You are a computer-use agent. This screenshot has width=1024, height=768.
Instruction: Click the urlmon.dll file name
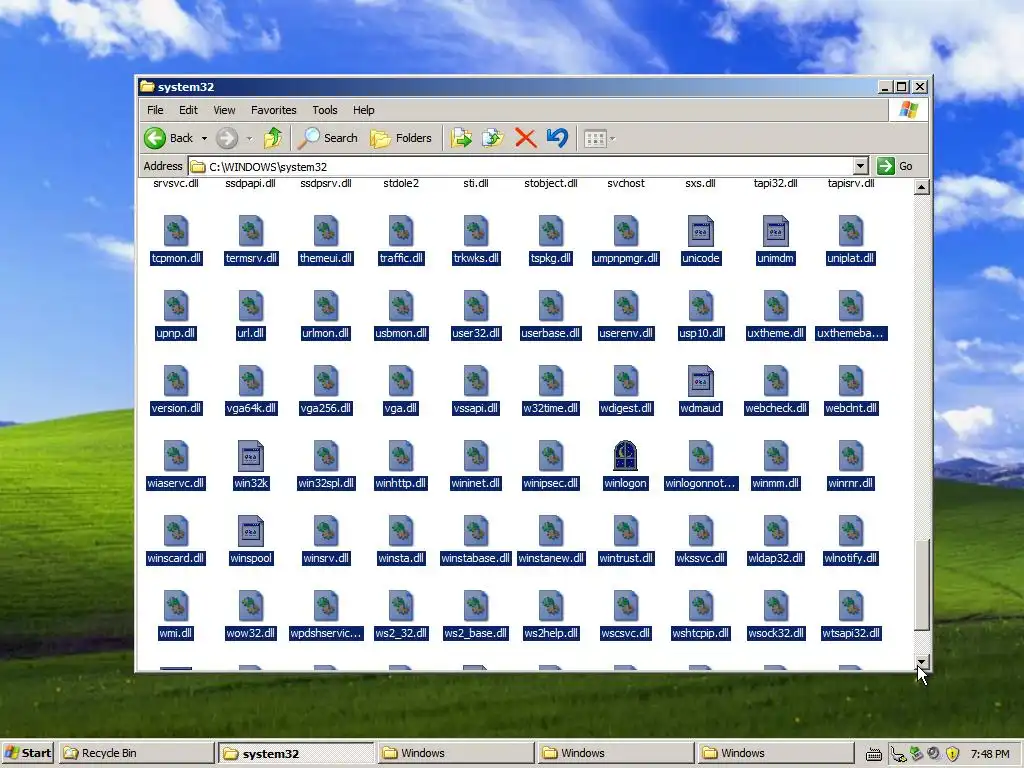(326, 333)
